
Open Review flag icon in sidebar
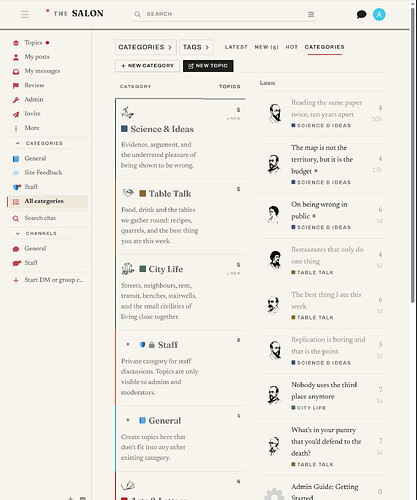(16, 86)
